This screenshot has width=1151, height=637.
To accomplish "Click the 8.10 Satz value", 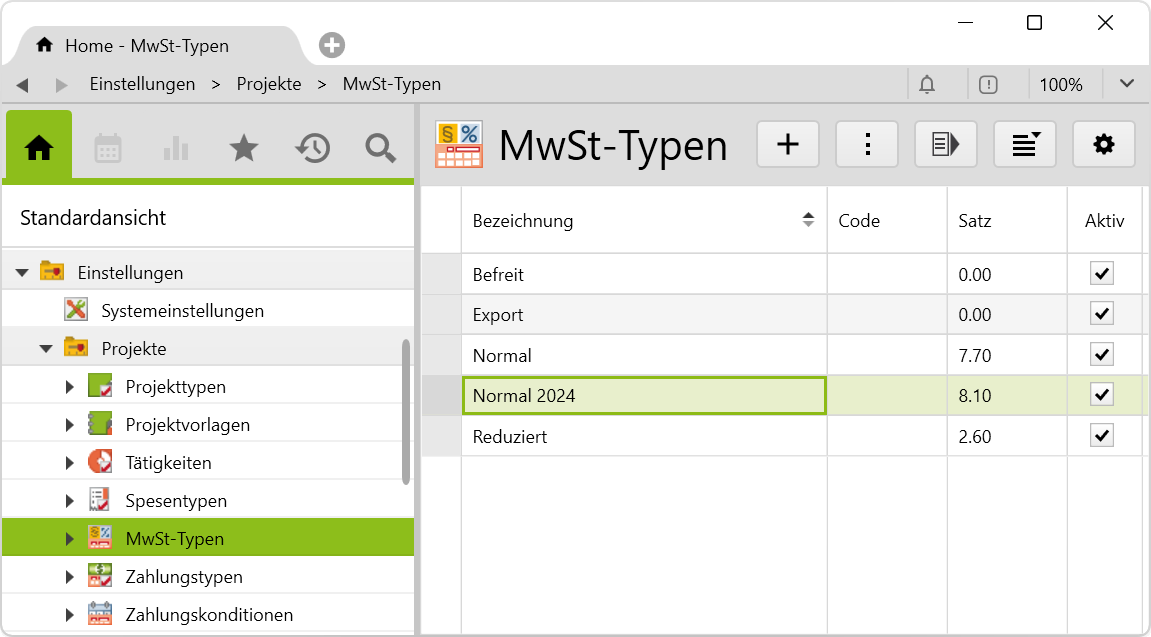I will (x=975, y=396).
